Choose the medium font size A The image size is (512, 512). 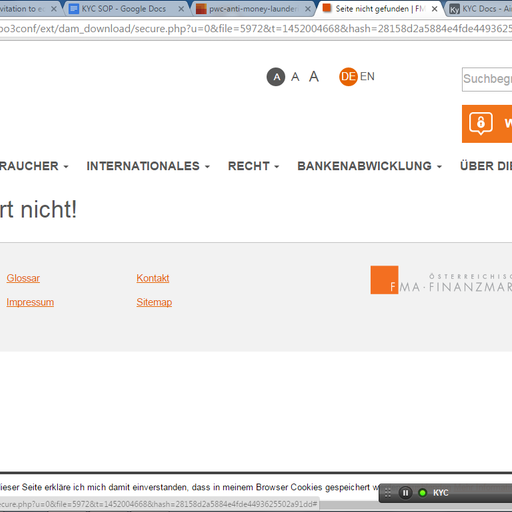[x=295, y=77]
